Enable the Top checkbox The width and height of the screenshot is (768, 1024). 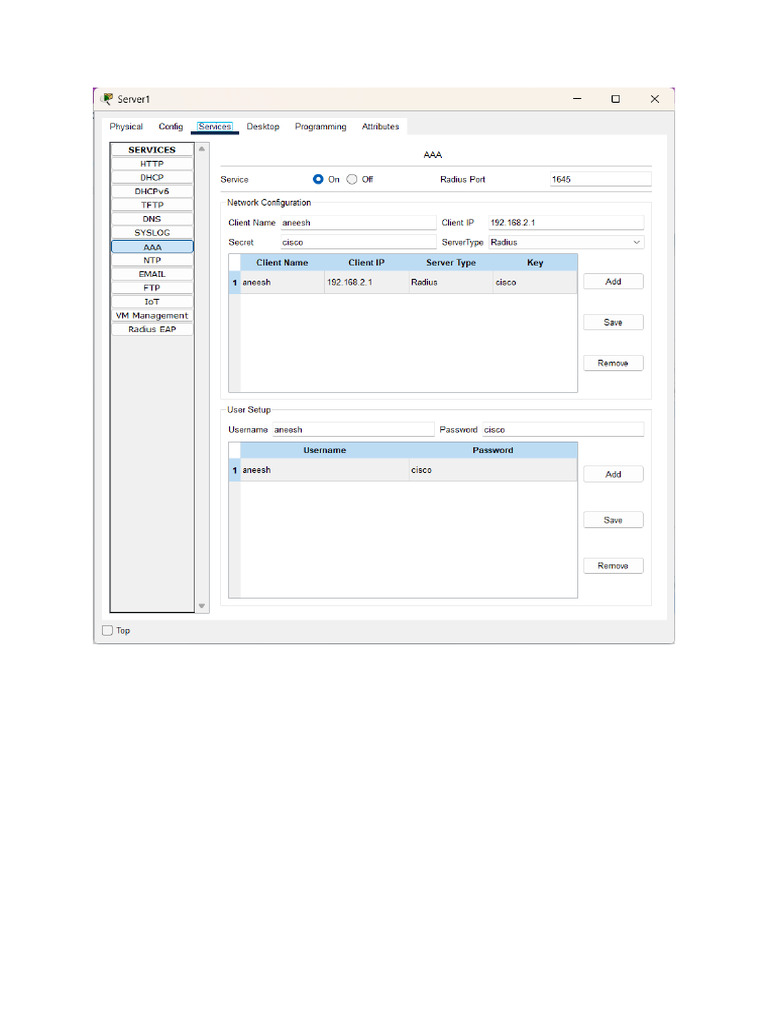[108, 630]
